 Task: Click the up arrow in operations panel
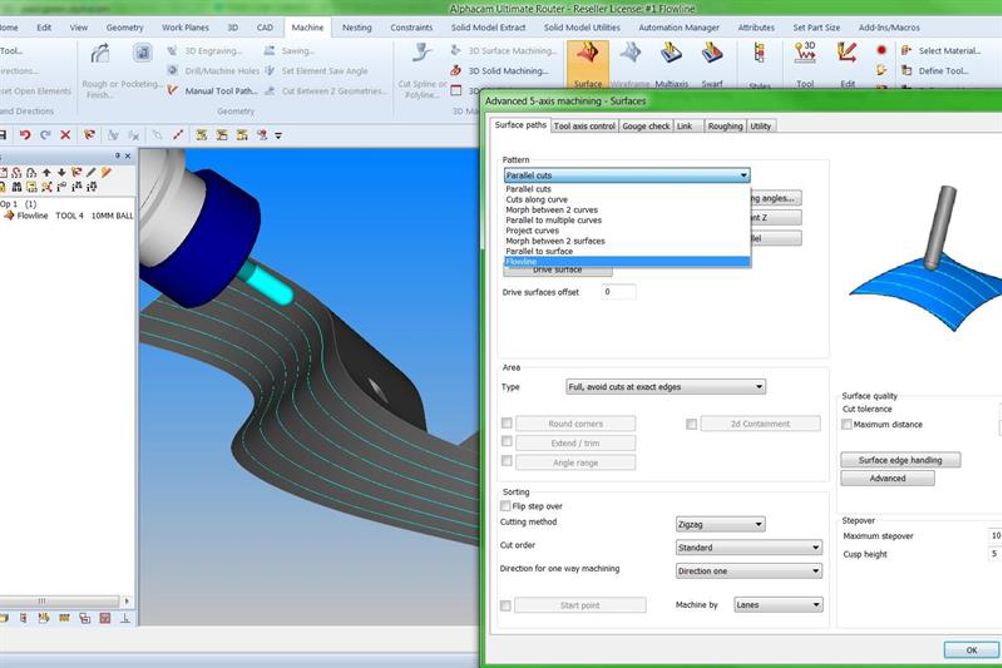tap(47, 173)
